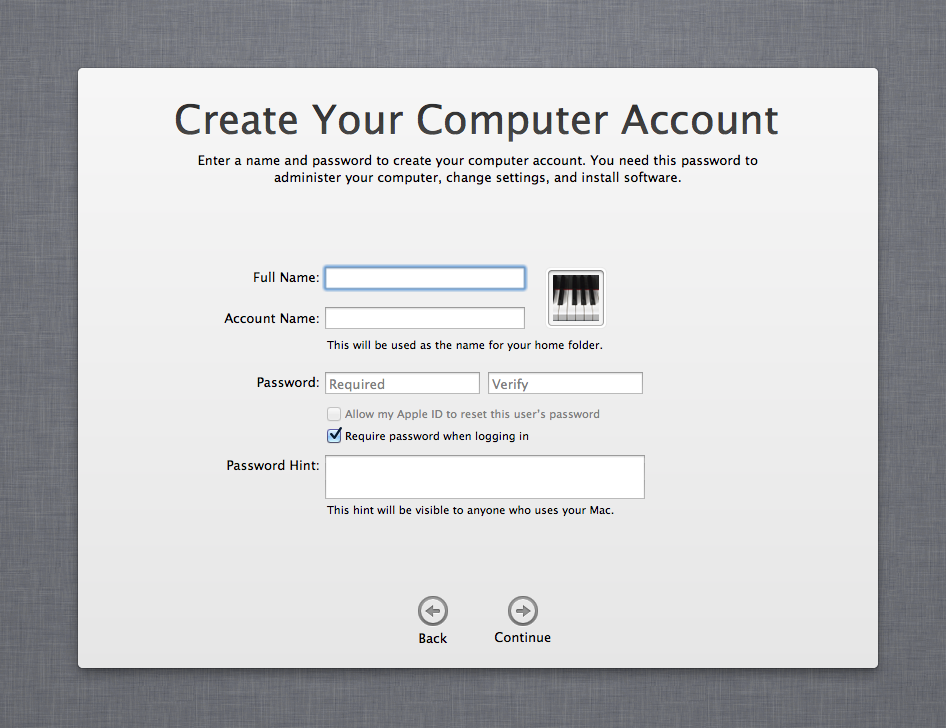Screen dimensions: 946x728
Task: Click the 'Full Name:' label
Action: (286, 277)
